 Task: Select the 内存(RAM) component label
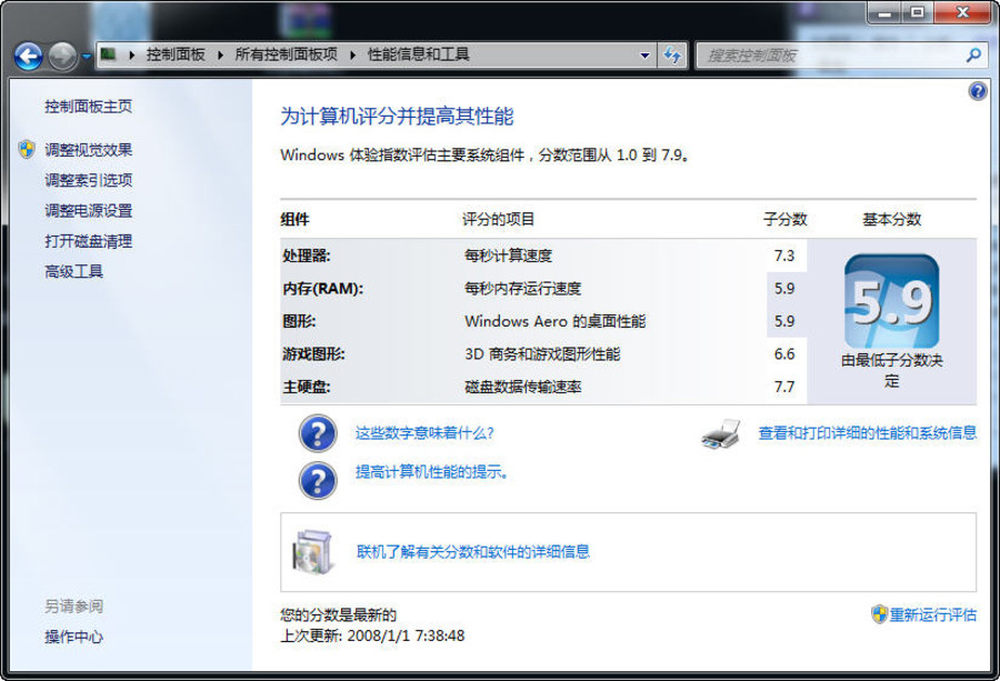(323, 289)
